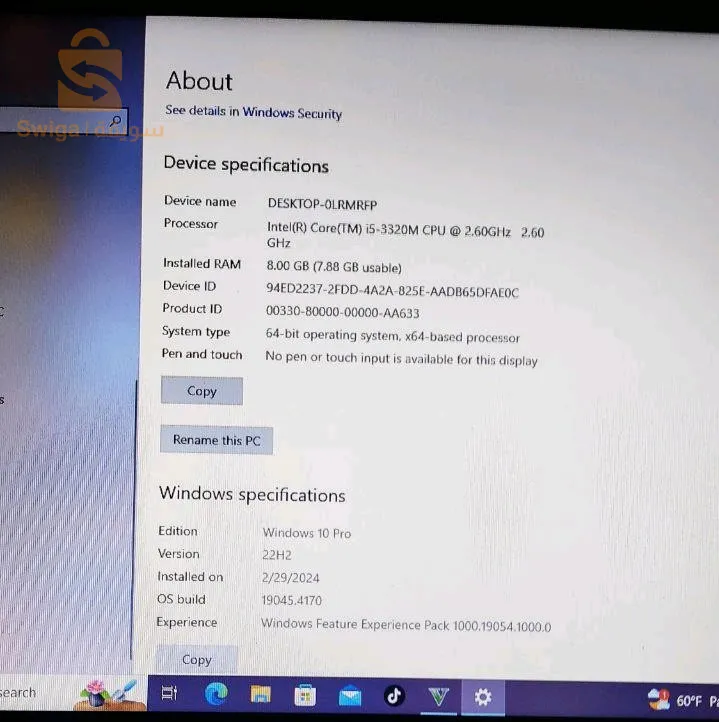Click the Rename this PC button

pos(216,440)
